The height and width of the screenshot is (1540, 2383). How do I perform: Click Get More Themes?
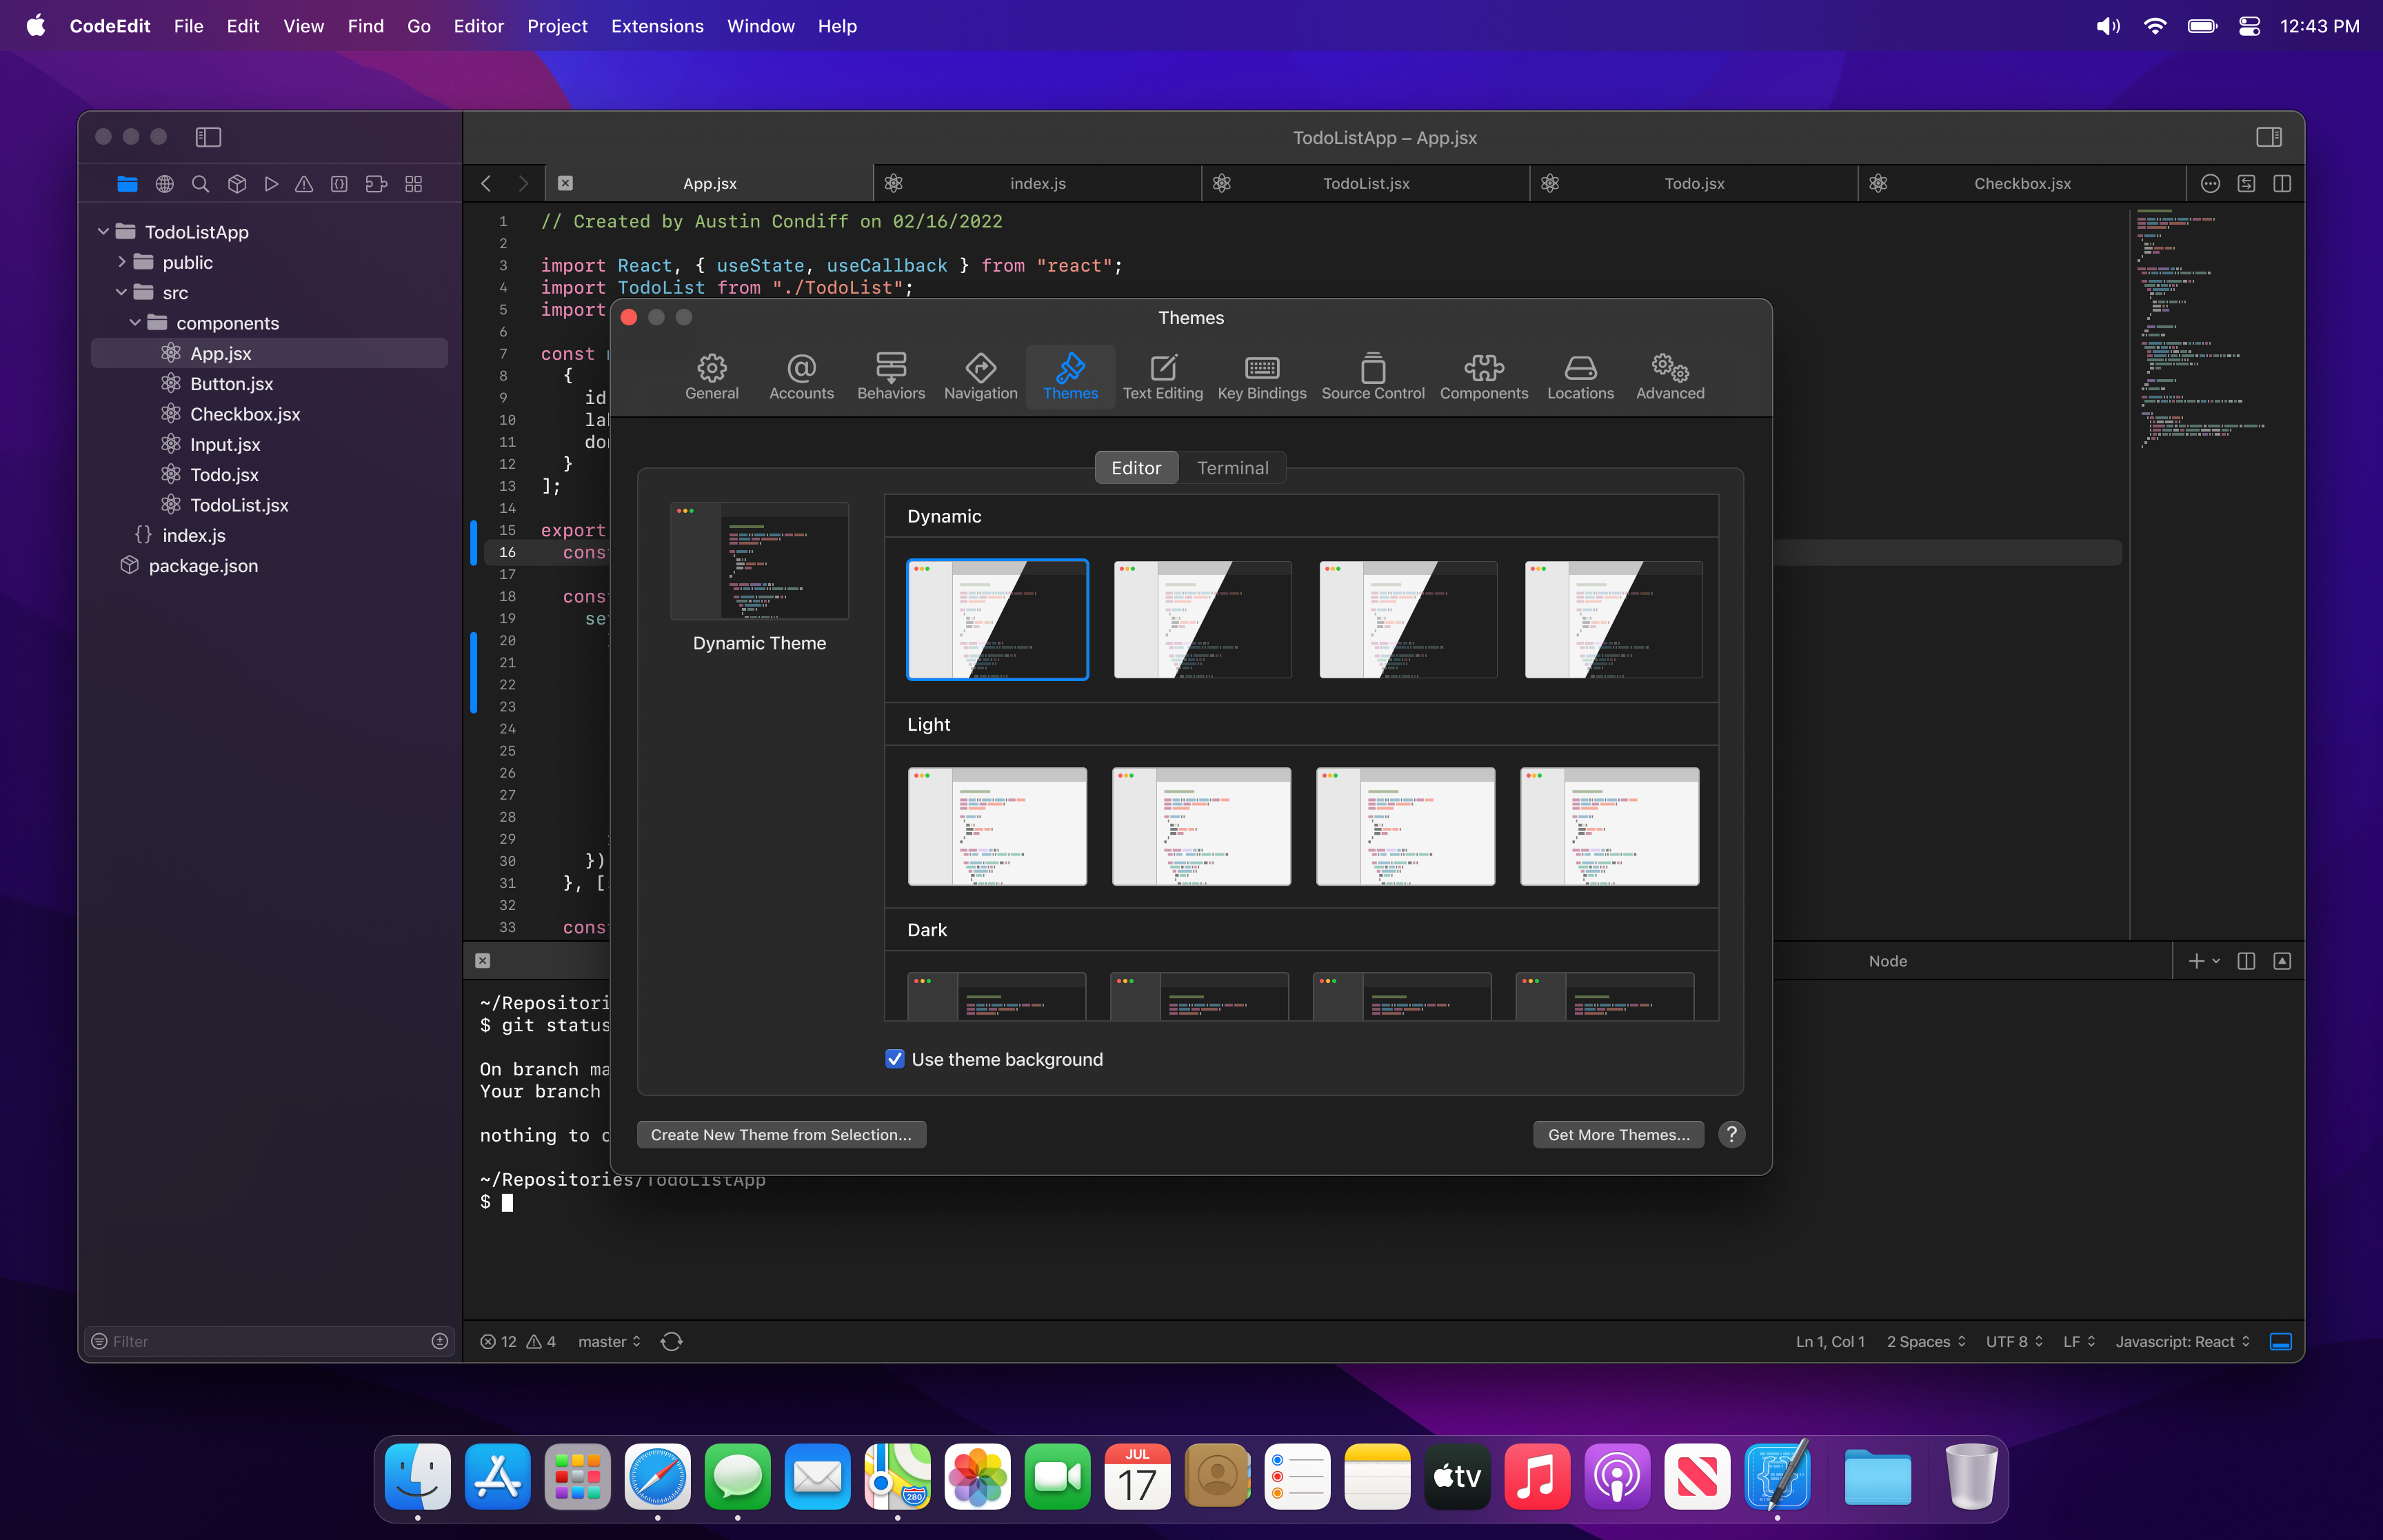(1617, 1134)
